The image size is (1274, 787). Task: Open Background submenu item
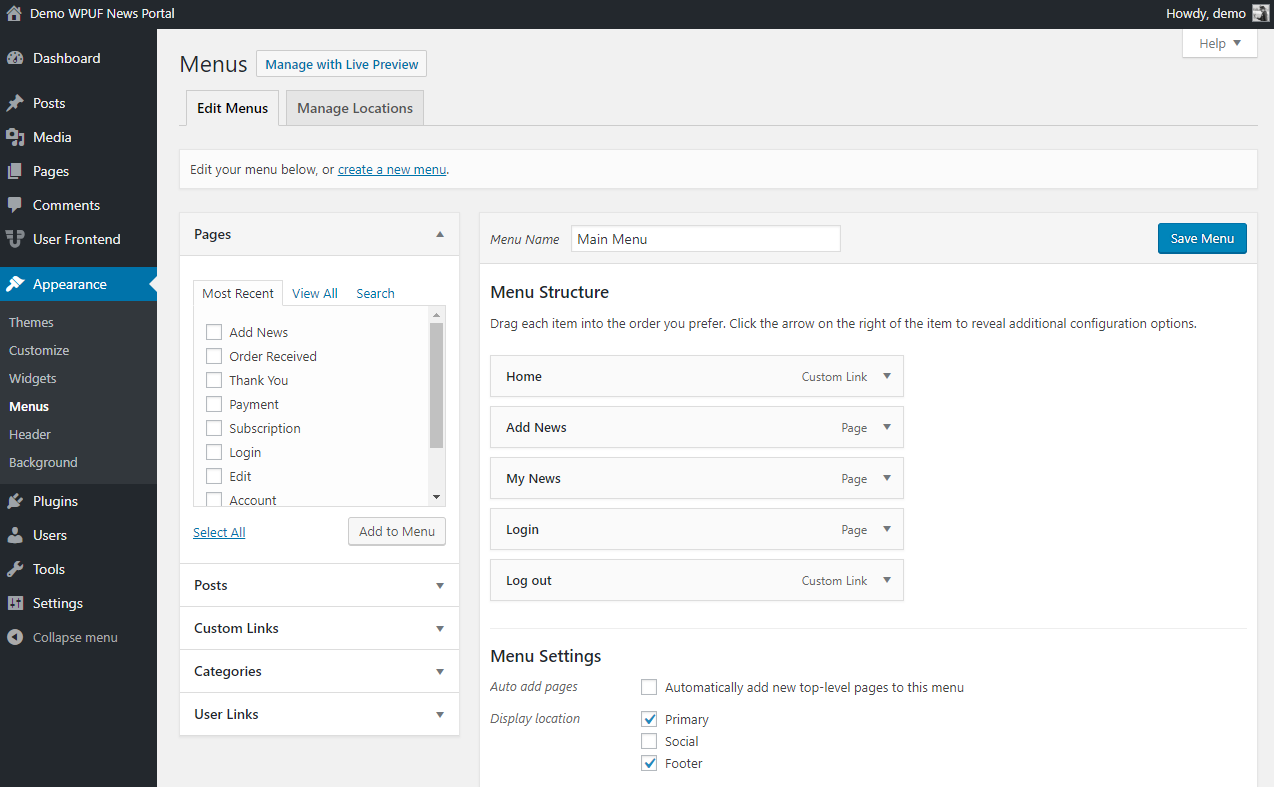coord(43,462)
